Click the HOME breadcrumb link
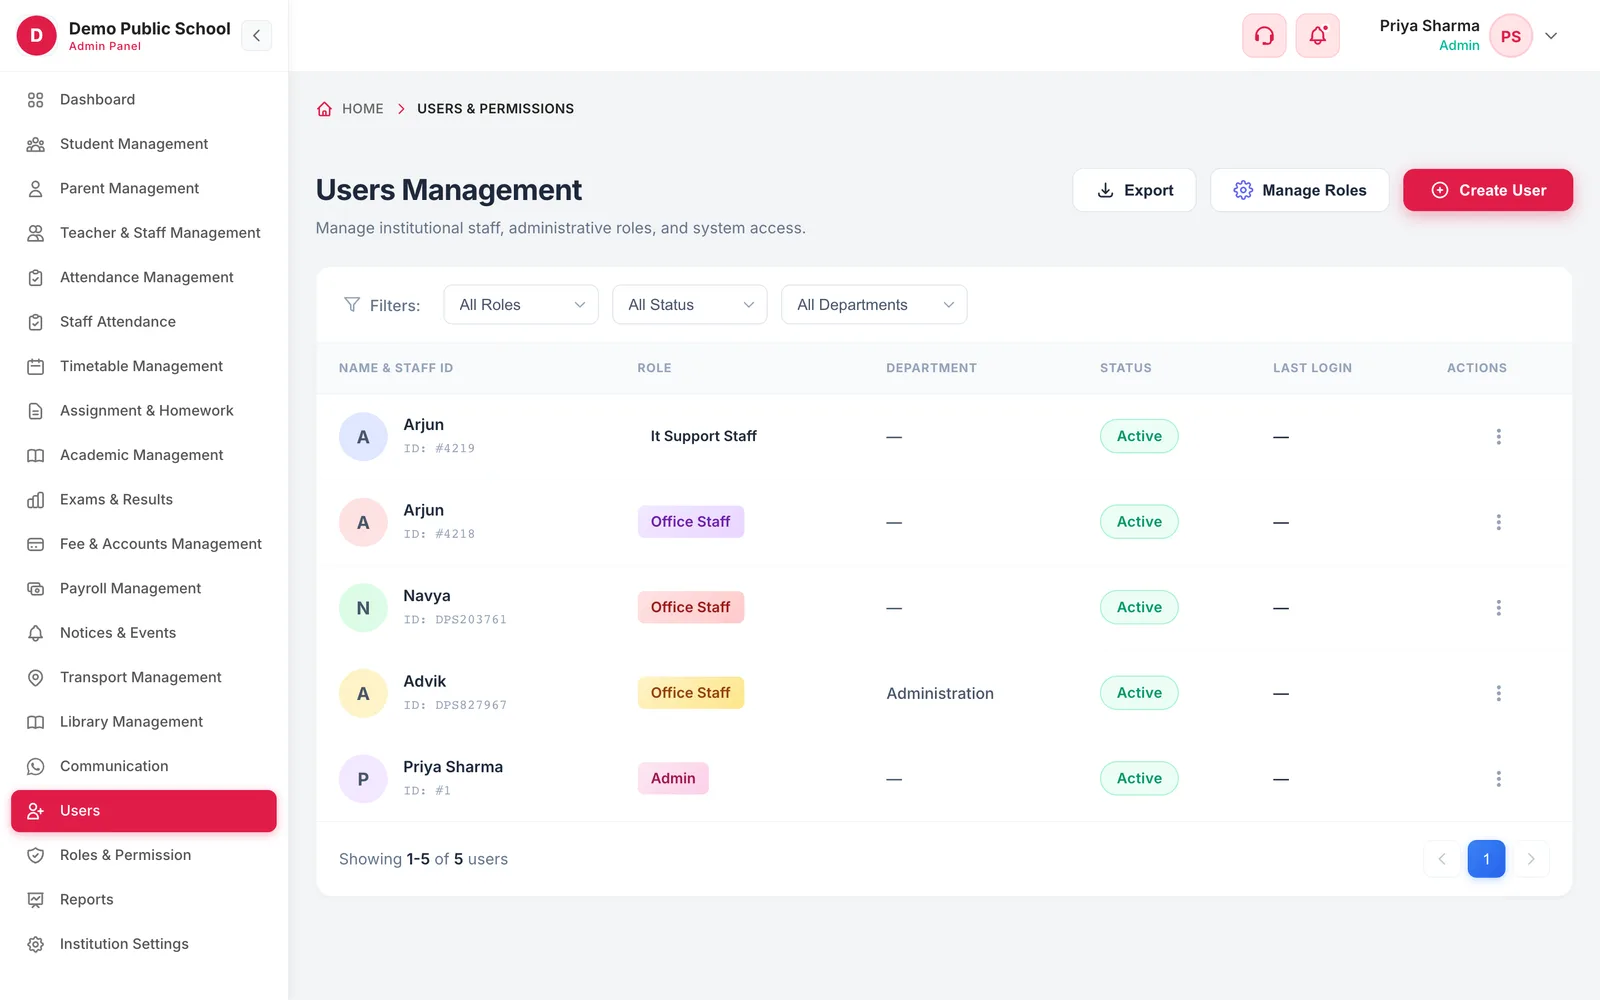The width and height of the screenshot is (1600, 1000). pos(362,109)
